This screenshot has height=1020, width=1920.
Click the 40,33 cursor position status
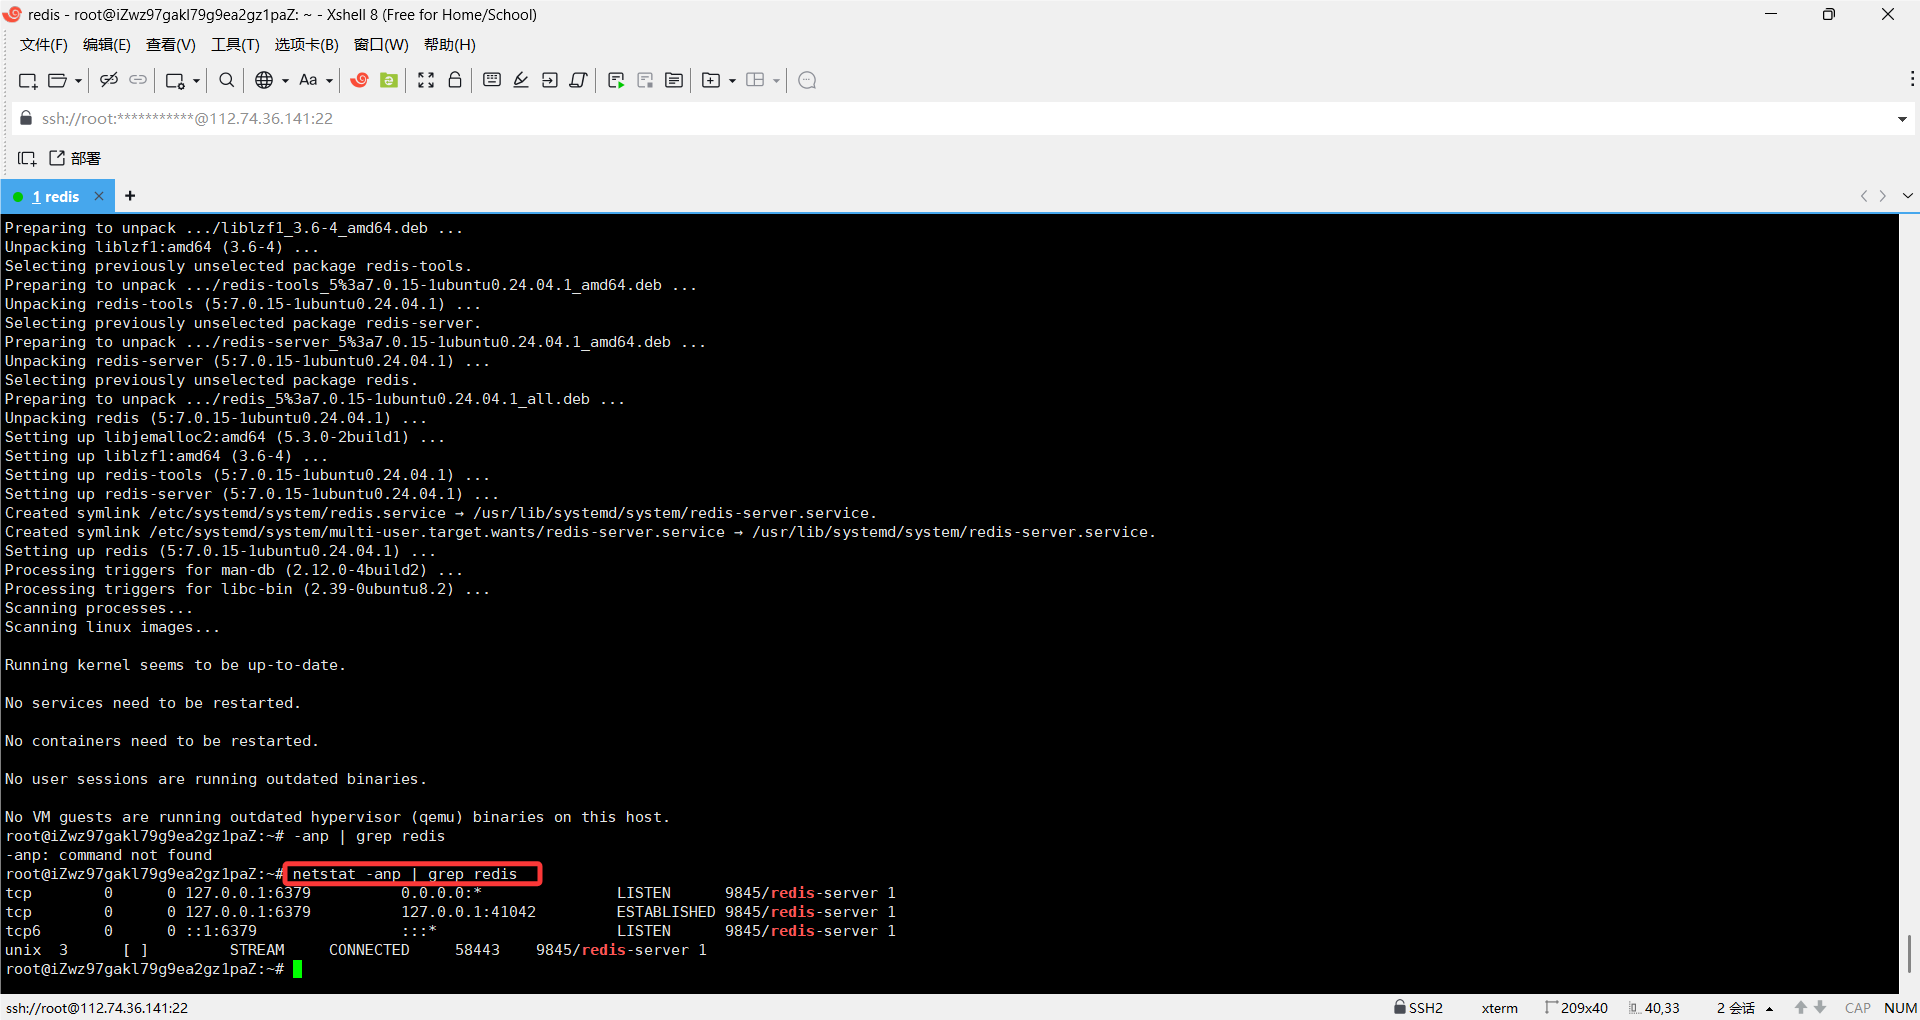tap(1655, 1008)
